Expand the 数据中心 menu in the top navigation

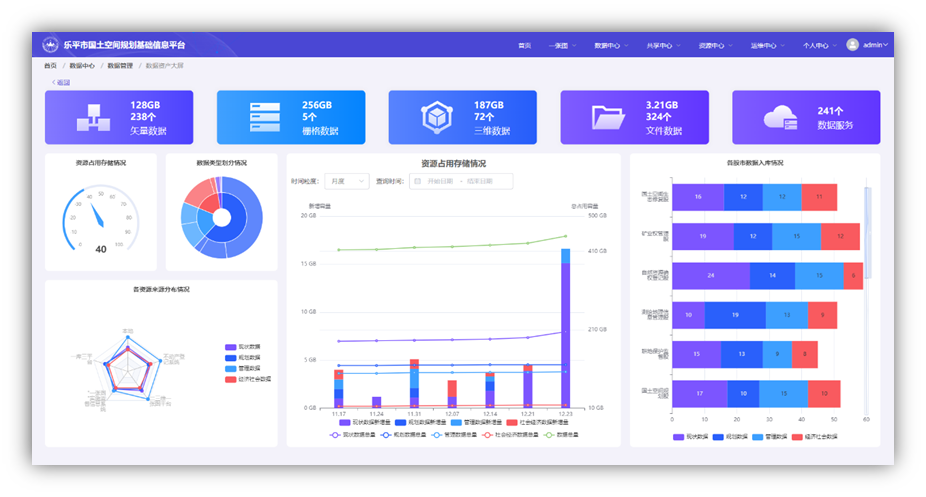coord(609,45)
